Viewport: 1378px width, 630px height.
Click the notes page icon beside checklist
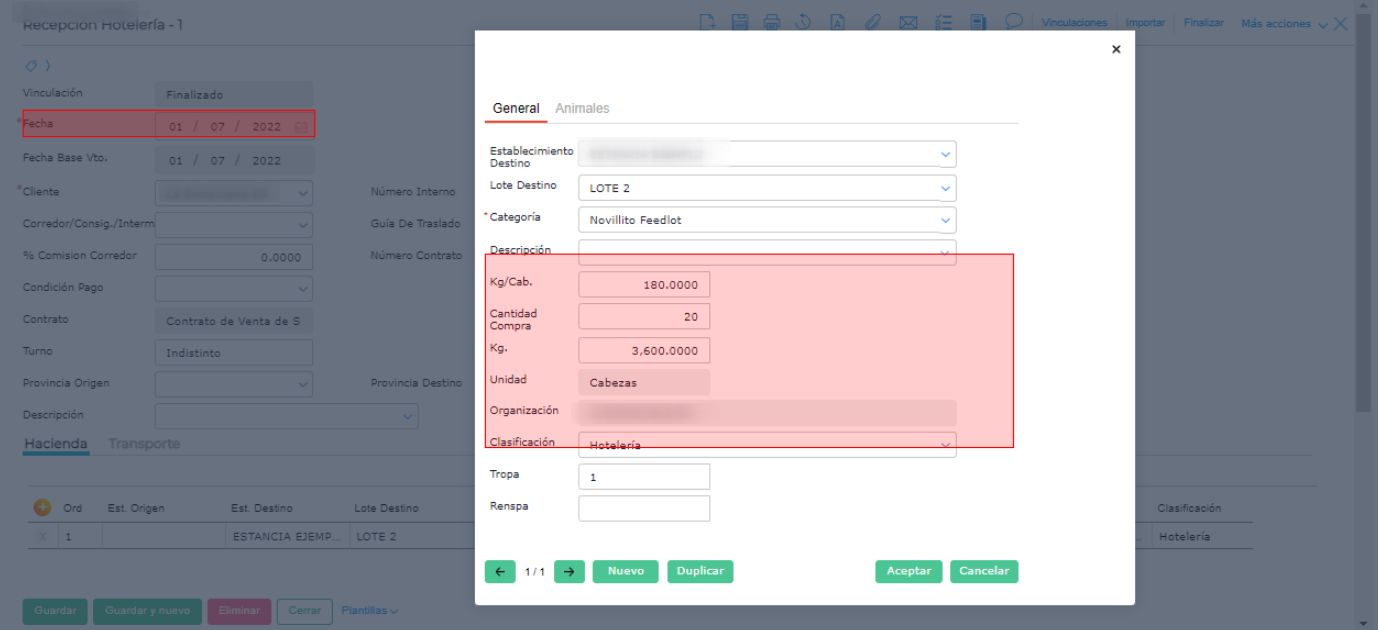[x=978, y=22]
